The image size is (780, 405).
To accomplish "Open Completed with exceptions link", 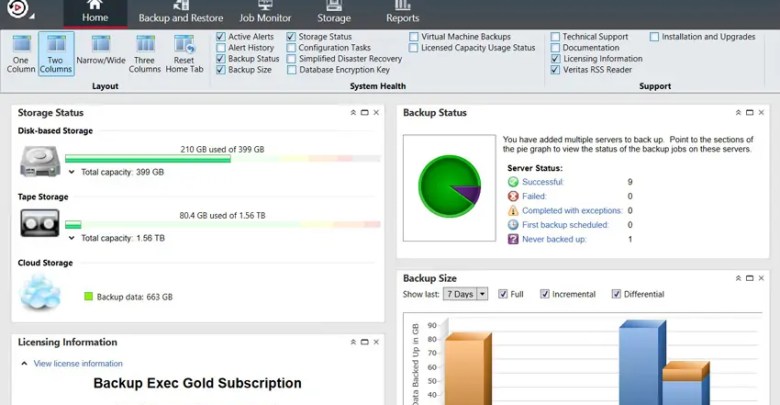I will [572, 210].
